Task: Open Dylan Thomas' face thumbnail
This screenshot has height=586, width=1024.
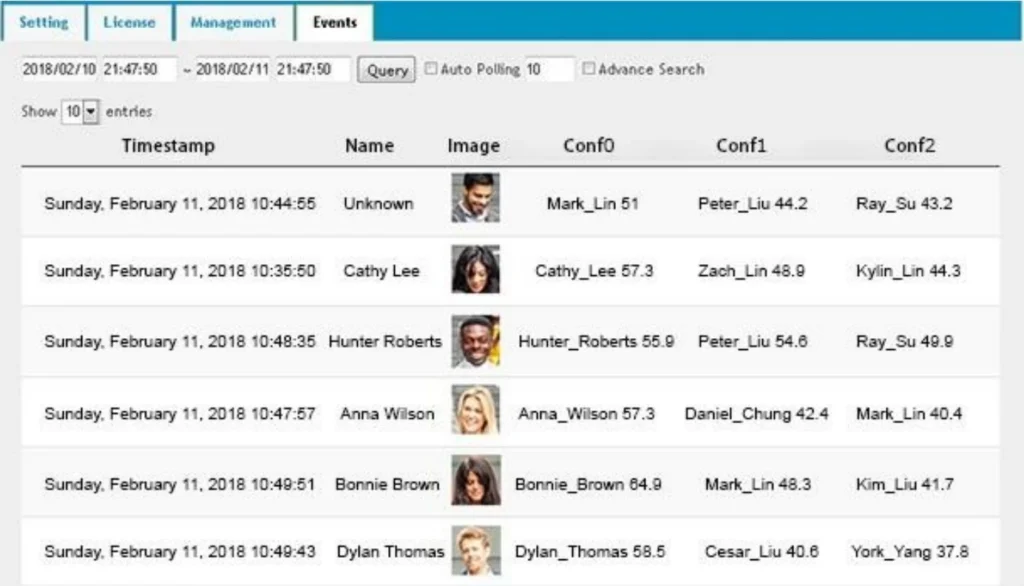Action: [476, 551]
